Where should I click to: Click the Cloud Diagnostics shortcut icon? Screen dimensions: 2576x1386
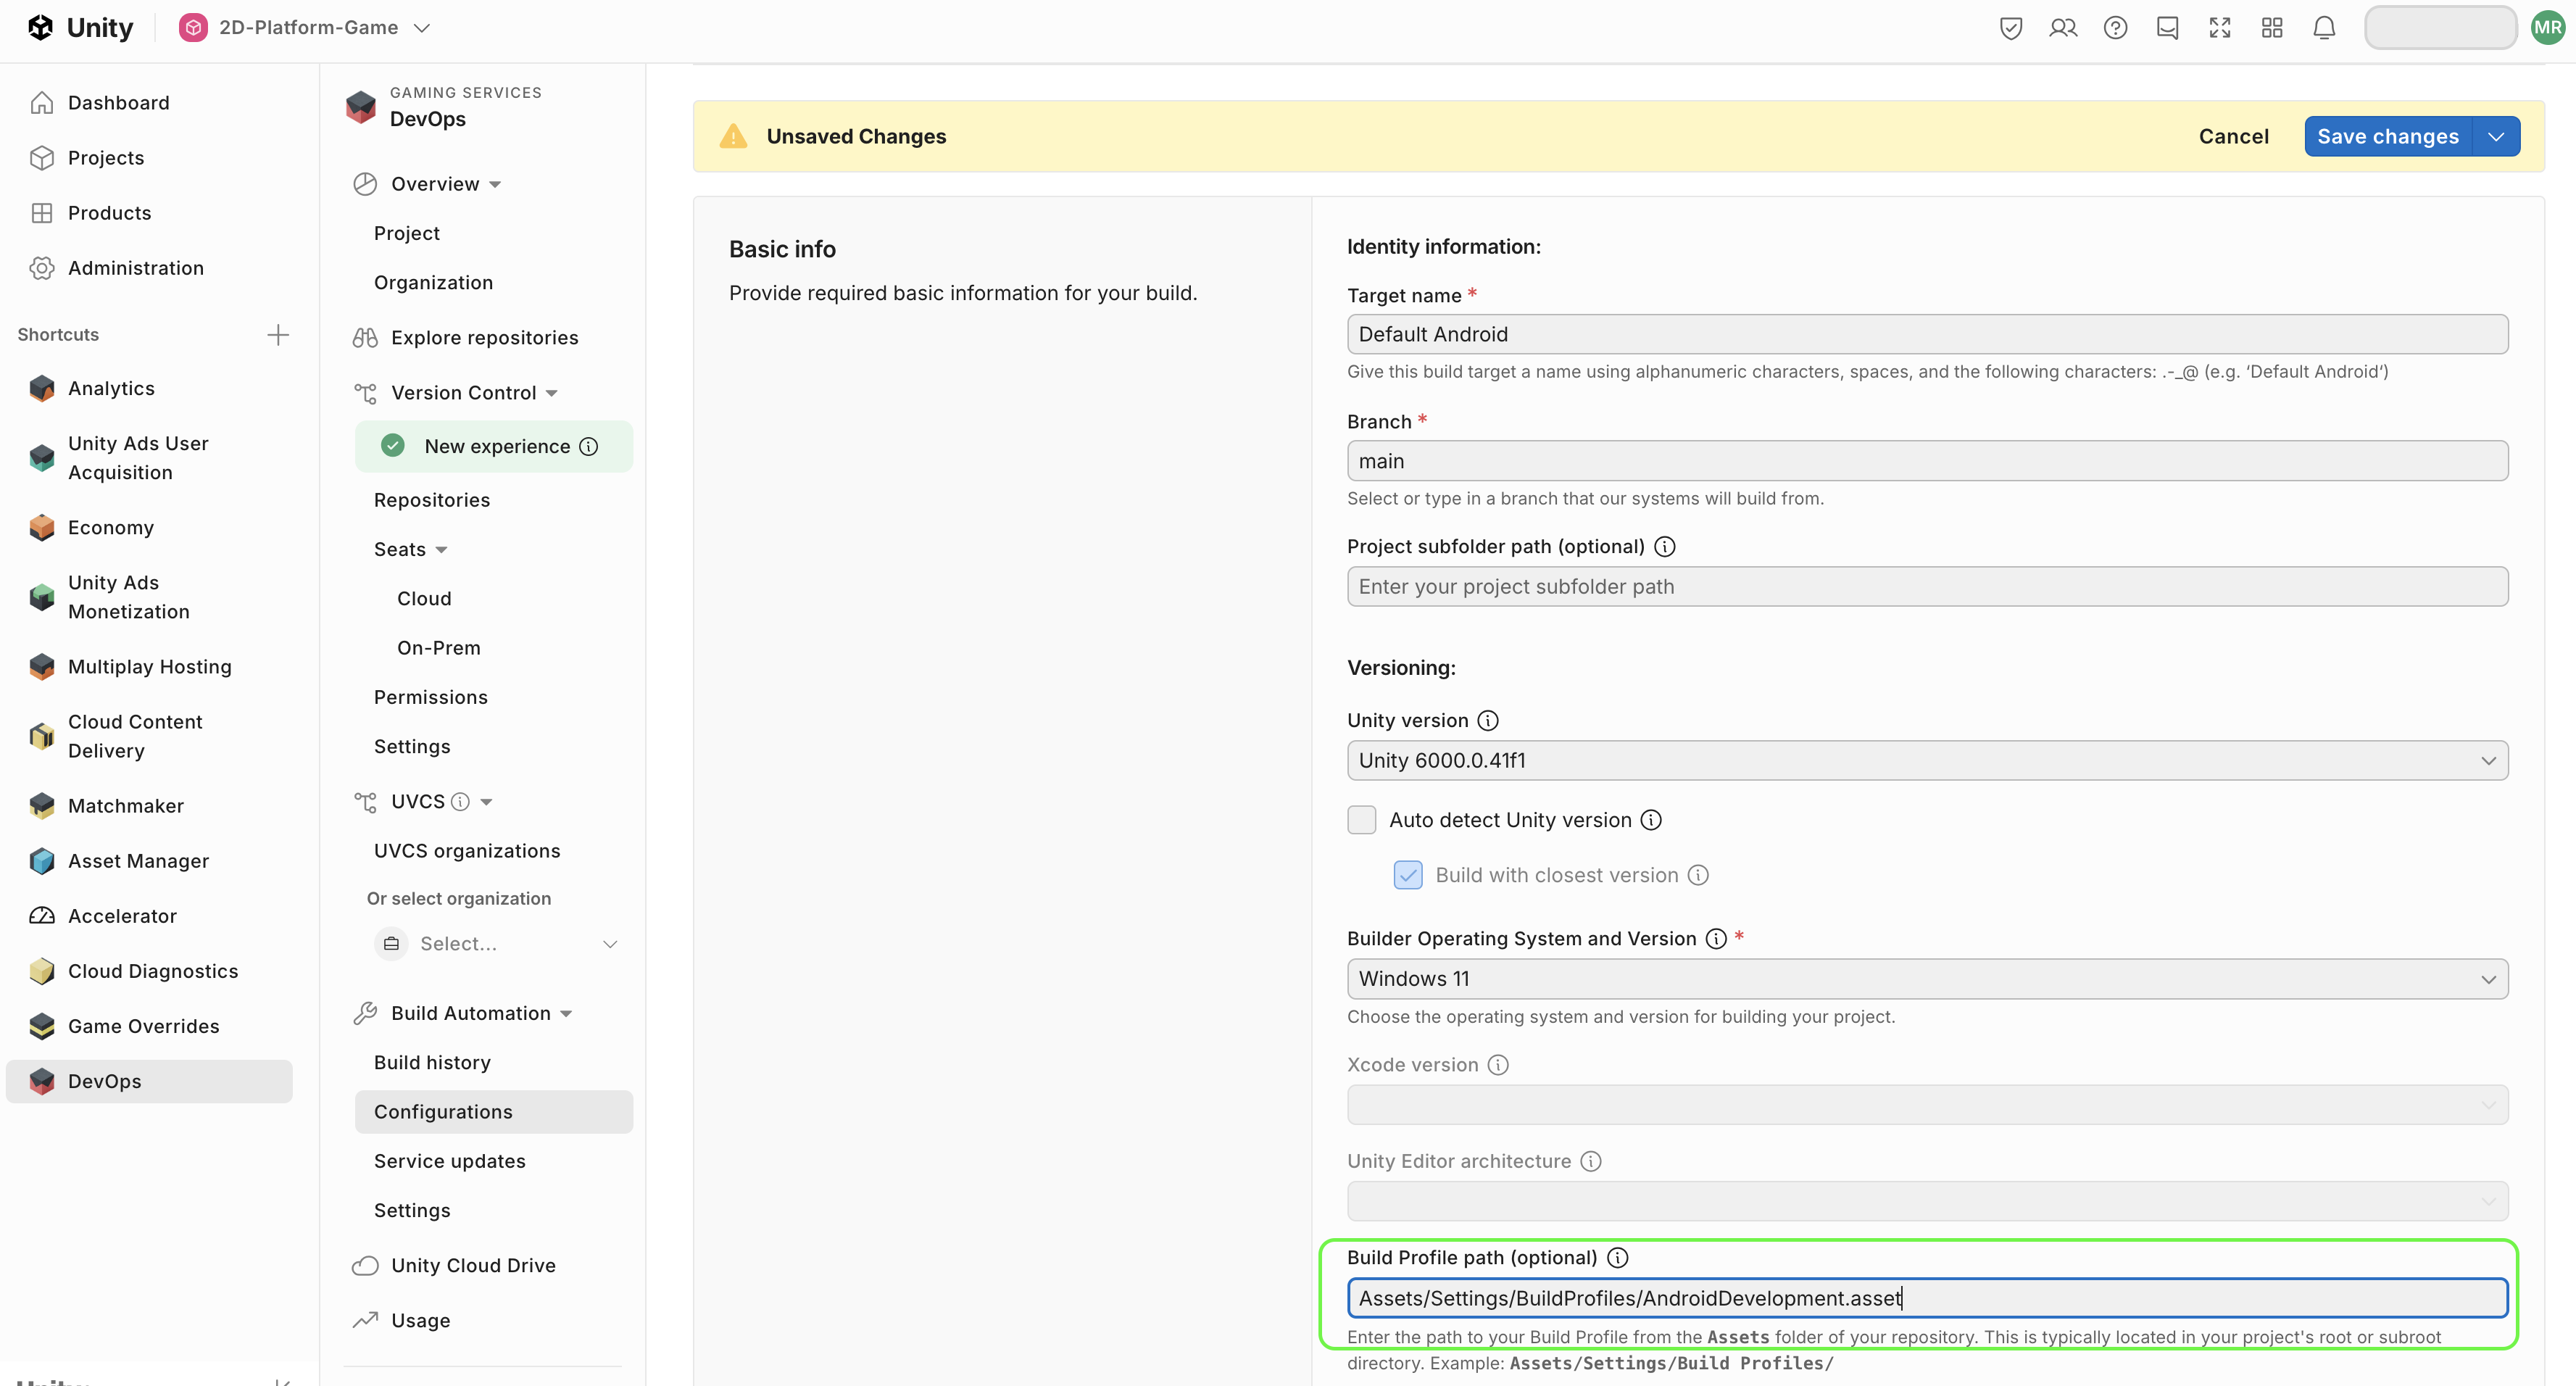pyautogui.click(x=42, y=971)
